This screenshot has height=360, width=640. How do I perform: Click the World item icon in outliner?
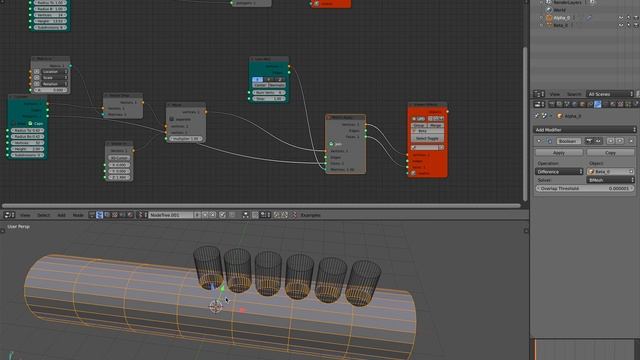click(x=549, y=10)
